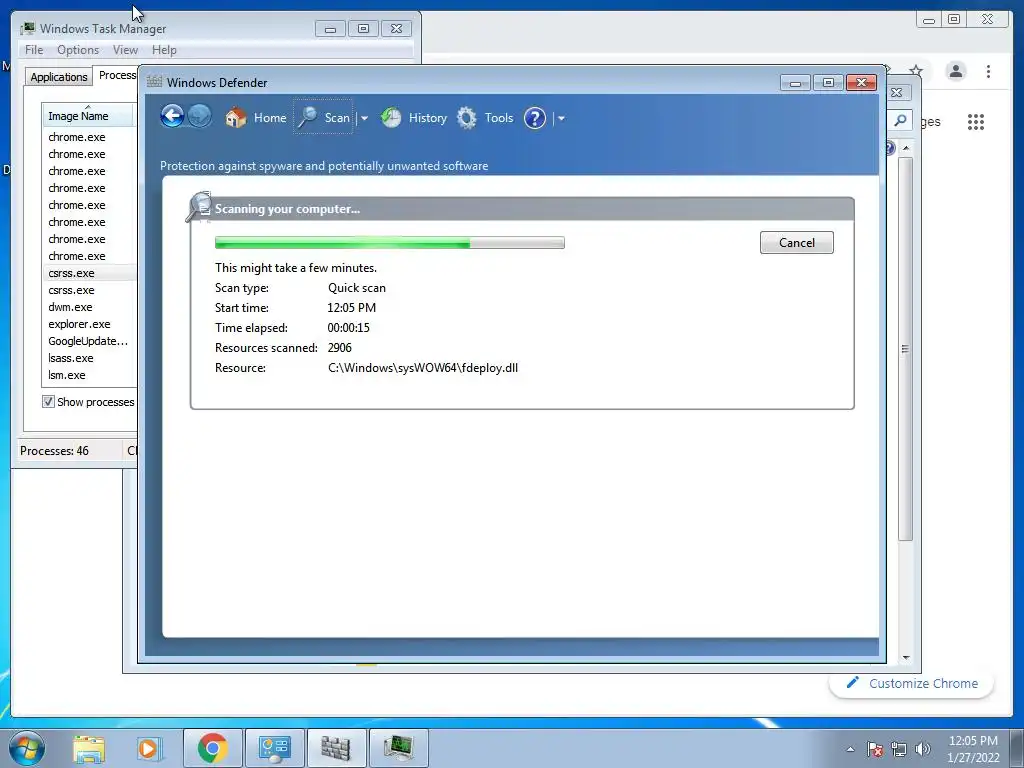Open Control Panel taskbar icon
This screenshot has width=1024, height=768.
[274, 748]
